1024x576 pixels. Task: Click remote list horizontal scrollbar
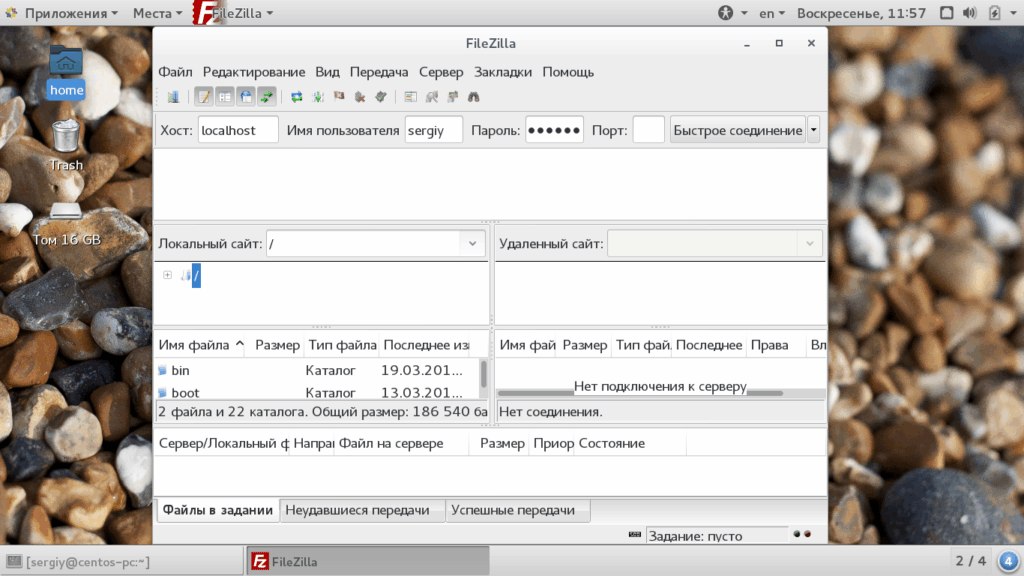[640, 393]
